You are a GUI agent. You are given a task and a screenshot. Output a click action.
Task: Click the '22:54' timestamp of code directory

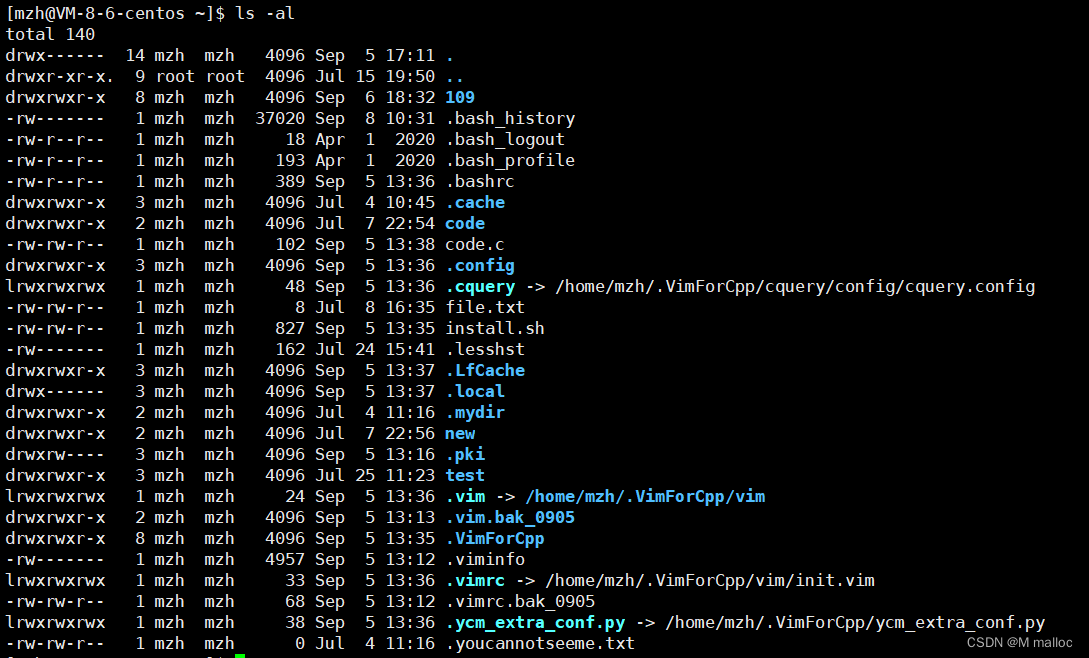[x=410, y=223]
